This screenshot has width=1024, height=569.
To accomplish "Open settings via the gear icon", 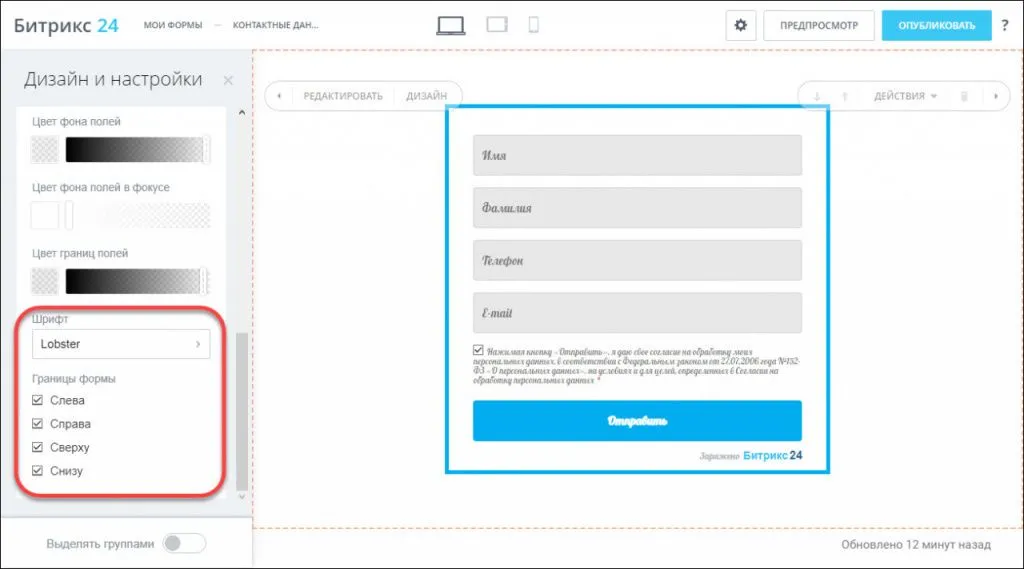I will 740,26.
